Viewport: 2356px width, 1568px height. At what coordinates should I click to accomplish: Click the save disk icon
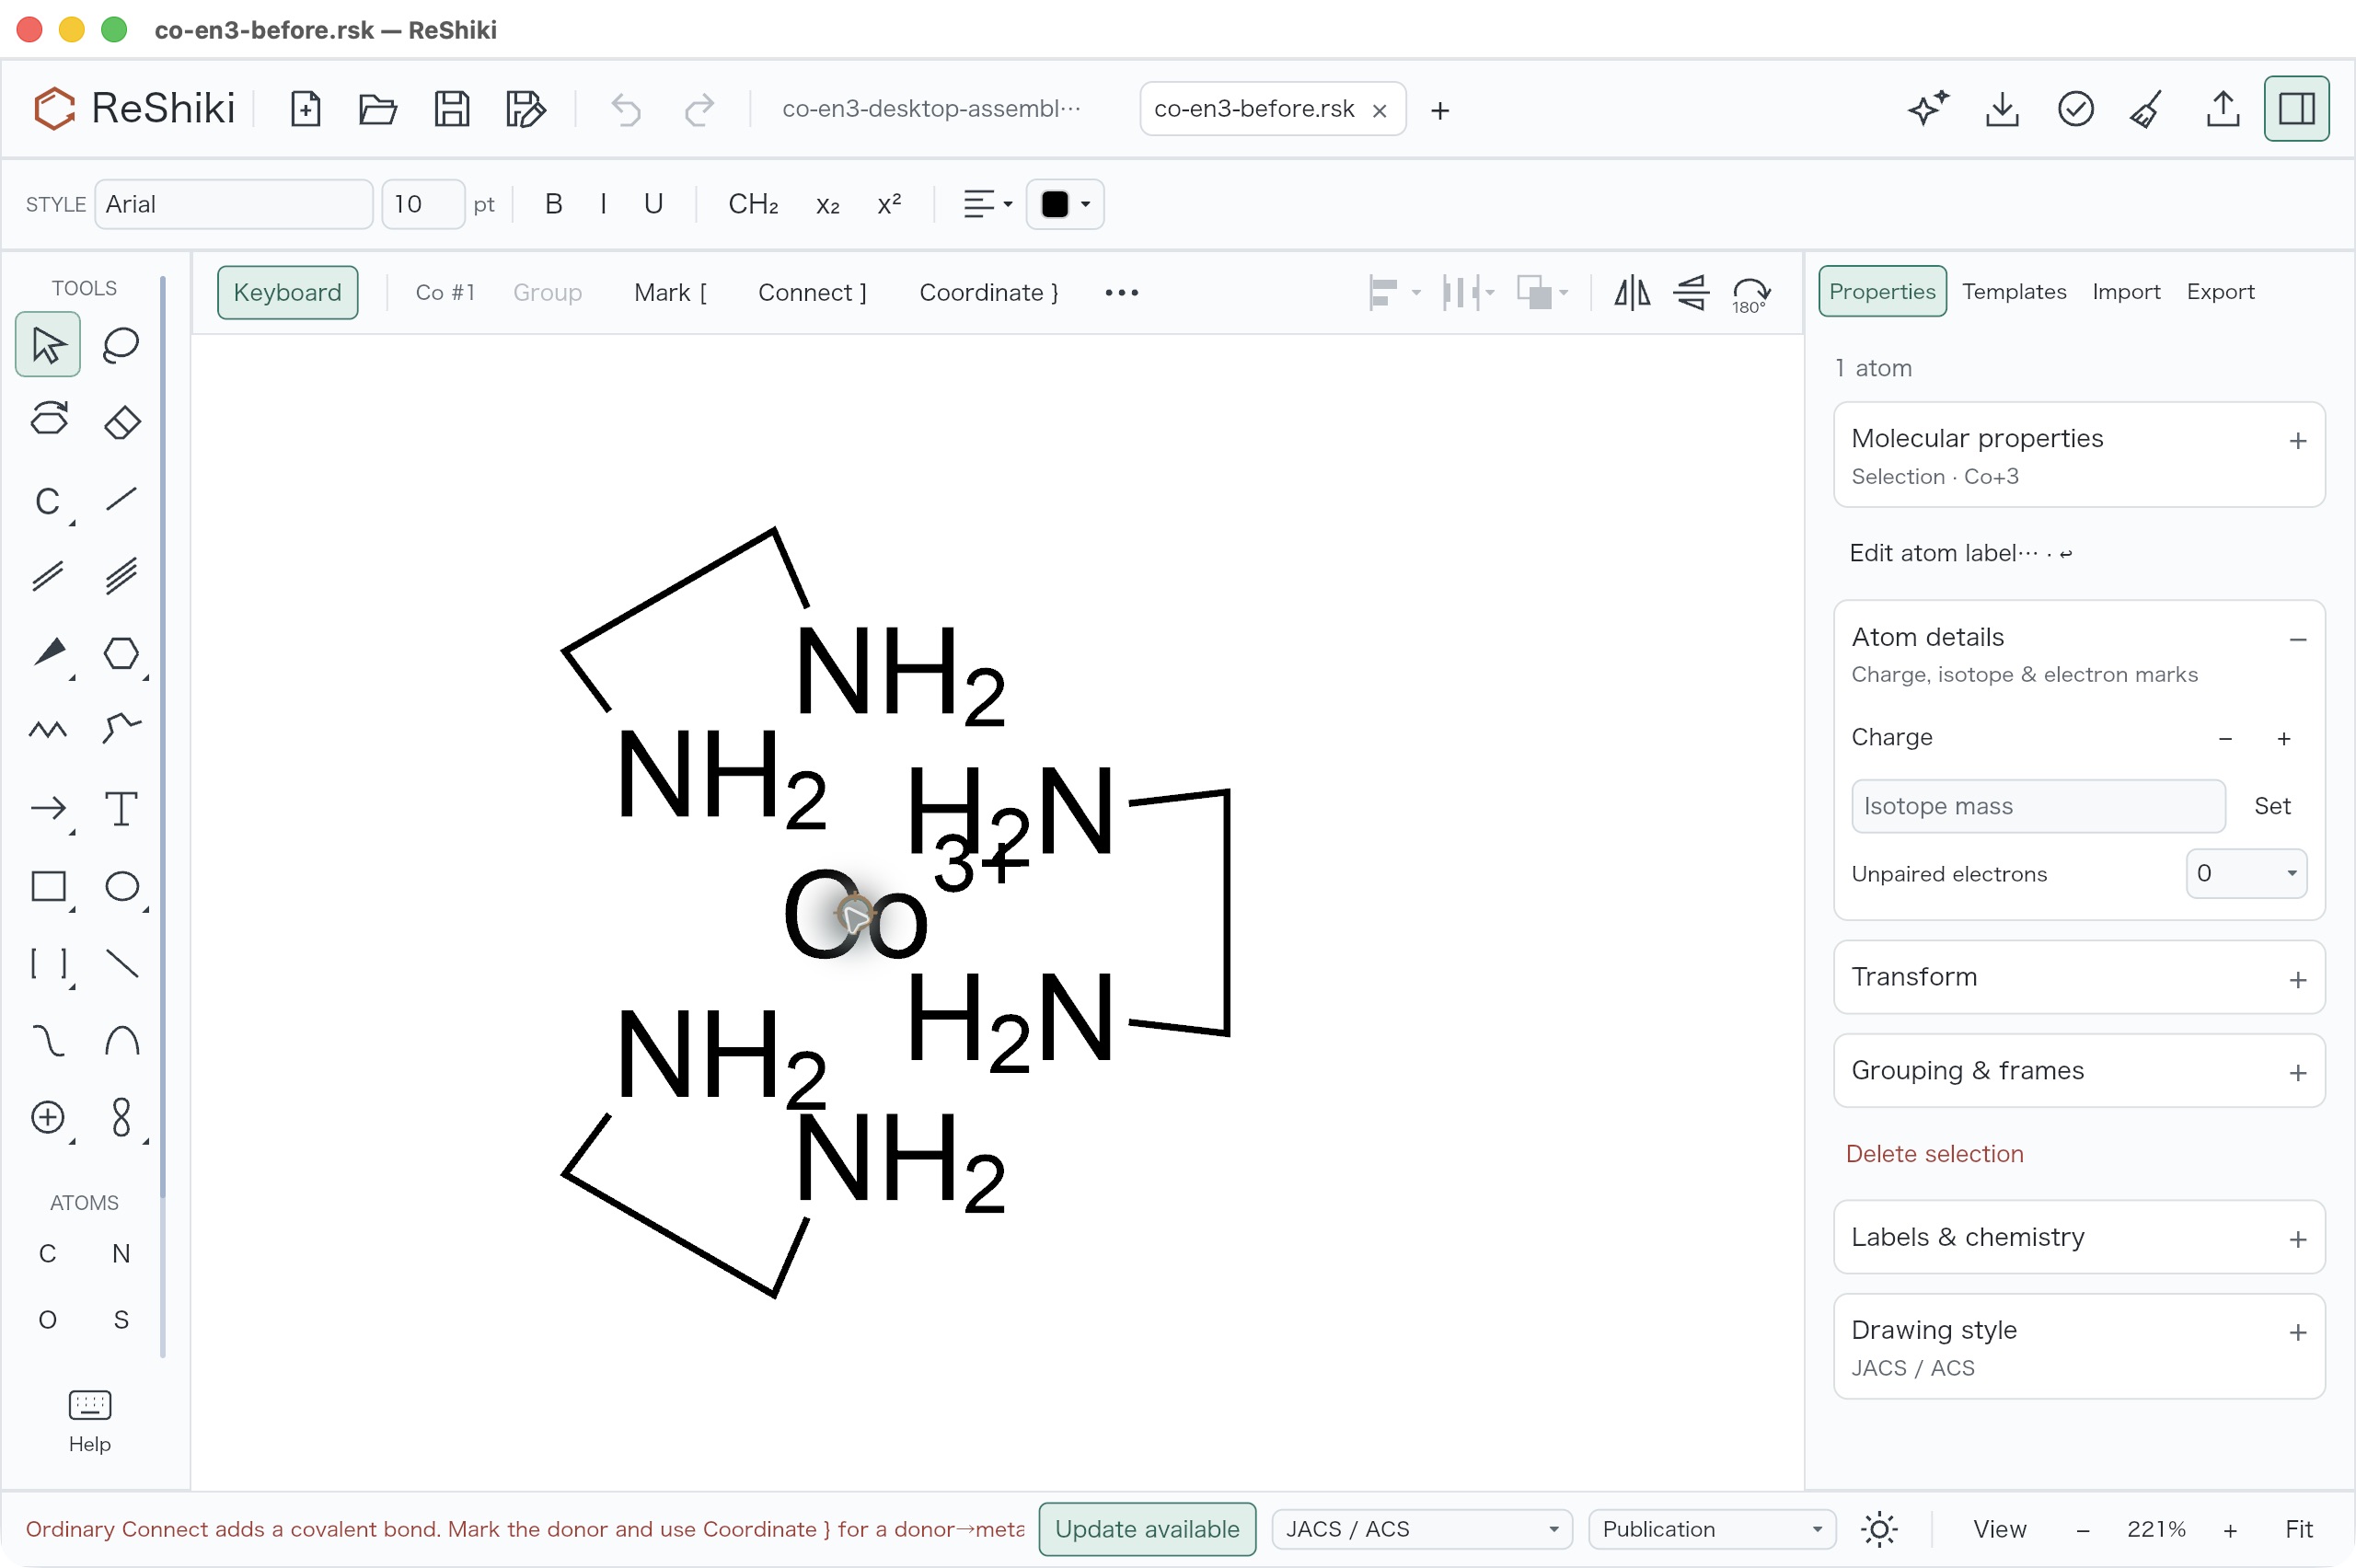coord(451,108)
